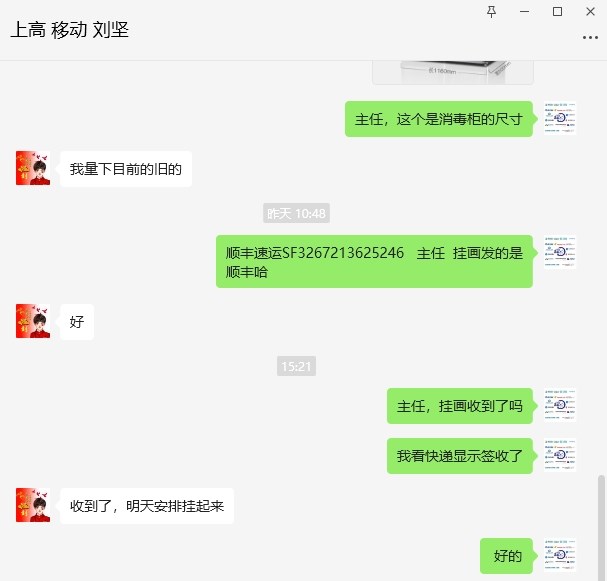Click the contact avatar next to the 好 message
This screenshot has width=607, height=581.
point(33,321)
